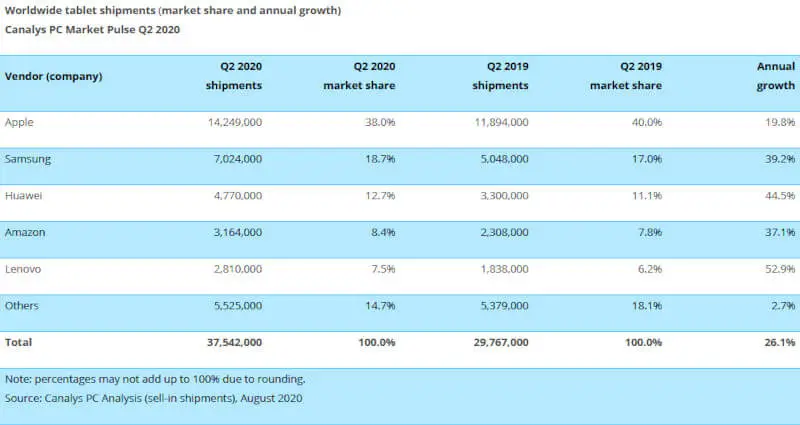Click Samsung's 18.7% market share cell
This screenshot has width=800, height=425.
pyautogui.click(x=379, y=159)
